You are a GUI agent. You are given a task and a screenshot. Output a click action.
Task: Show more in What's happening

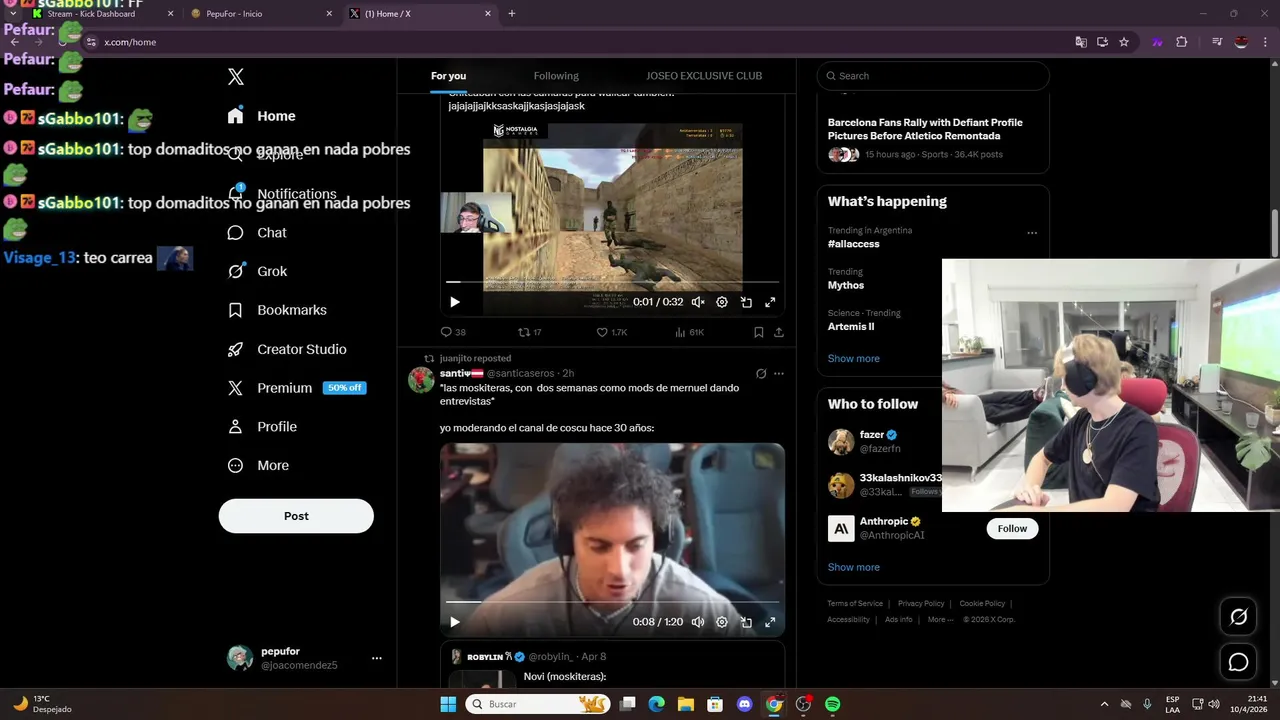tap(854, 358)
